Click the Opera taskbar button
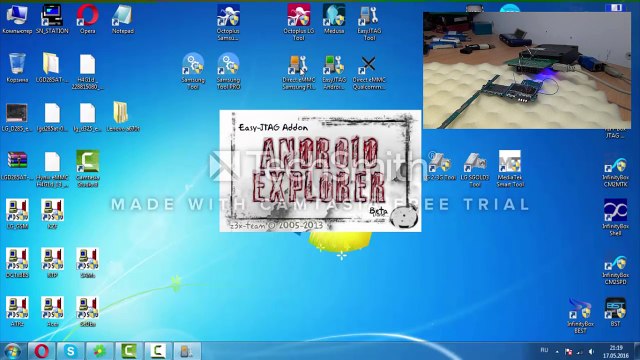This screenshot has height=360, width=640. click(42, 351)
